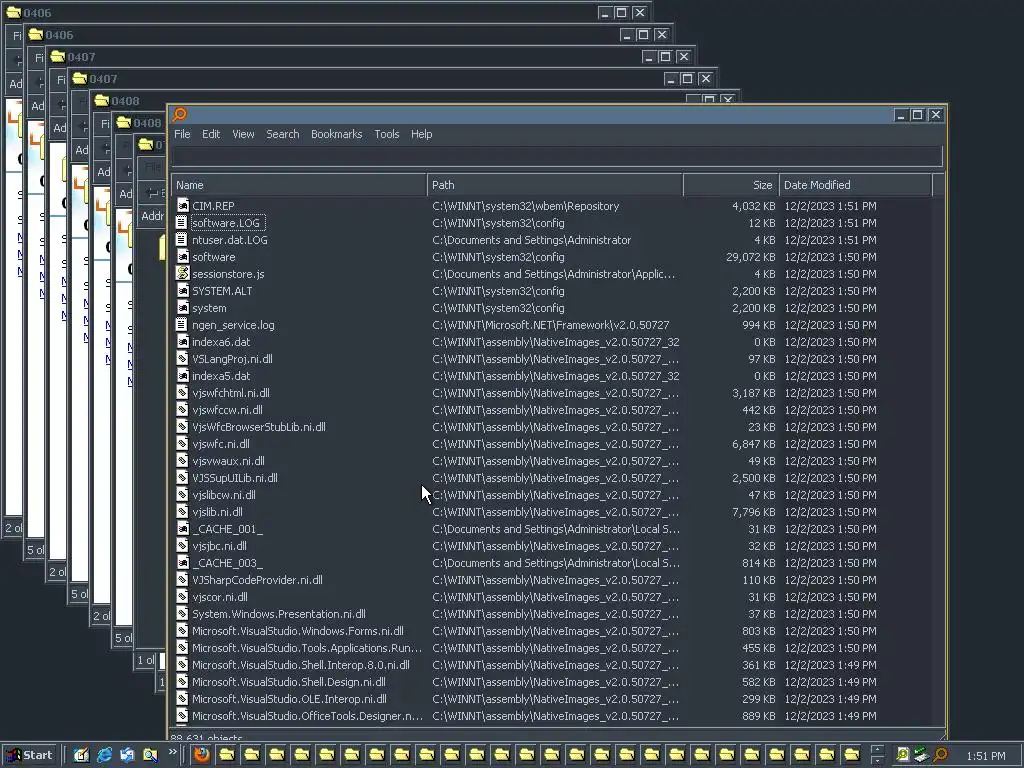Select indexa5.dat in the results
Screen dimensions: 1024x768
coord(221,376)
